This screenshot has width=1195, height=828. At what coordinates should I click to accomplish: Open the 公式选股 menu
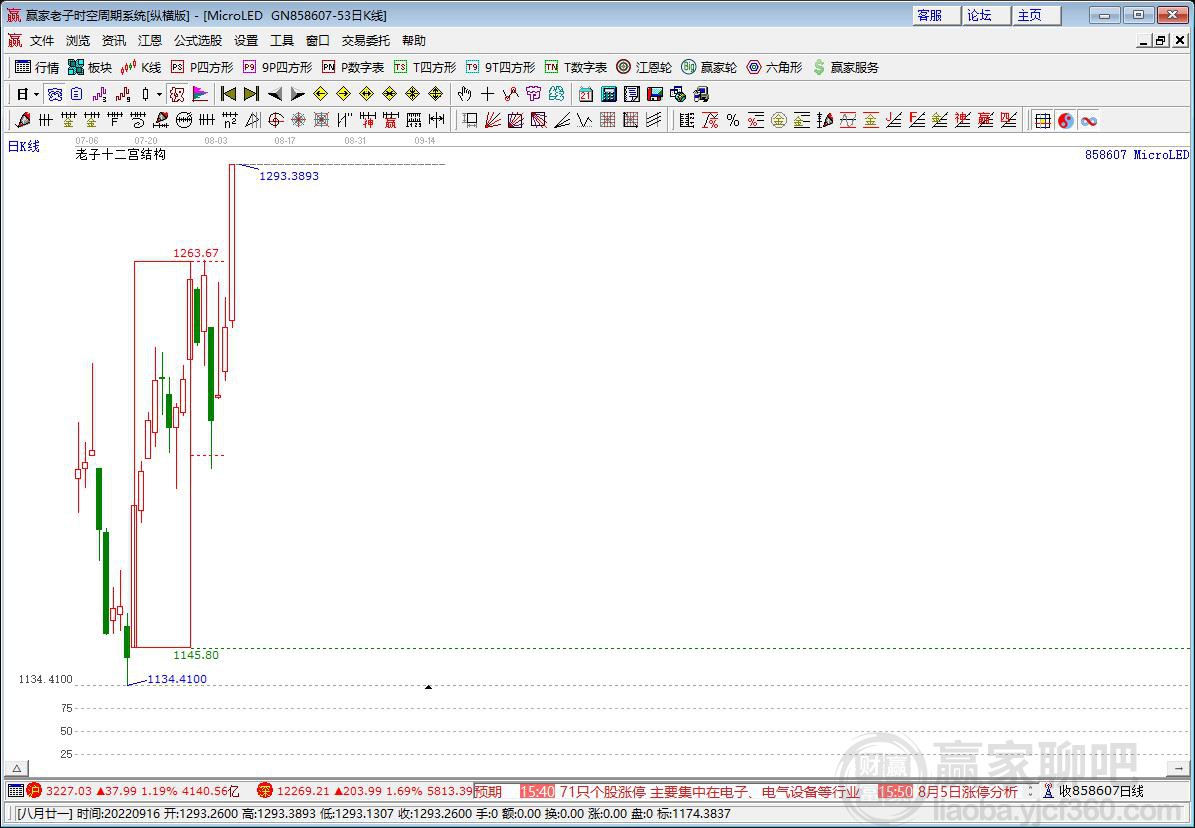tap(198, 40)
